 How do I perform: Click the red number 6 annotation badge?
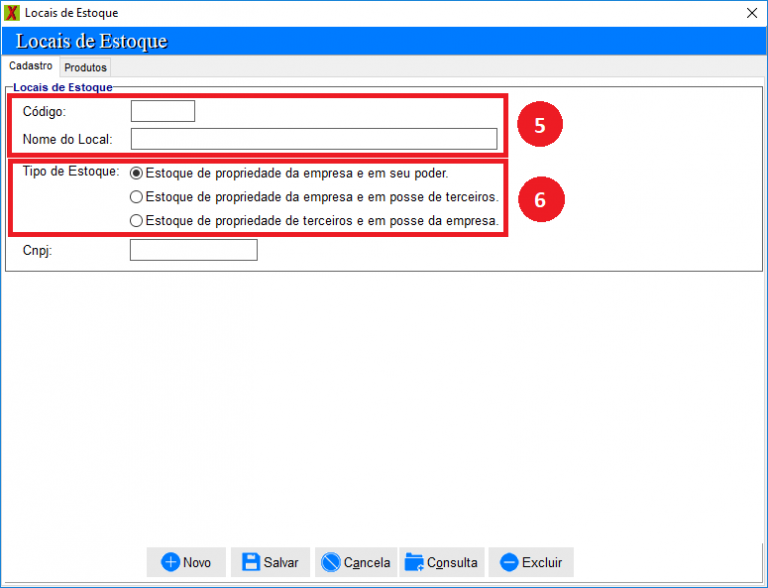tap(540, 198)
